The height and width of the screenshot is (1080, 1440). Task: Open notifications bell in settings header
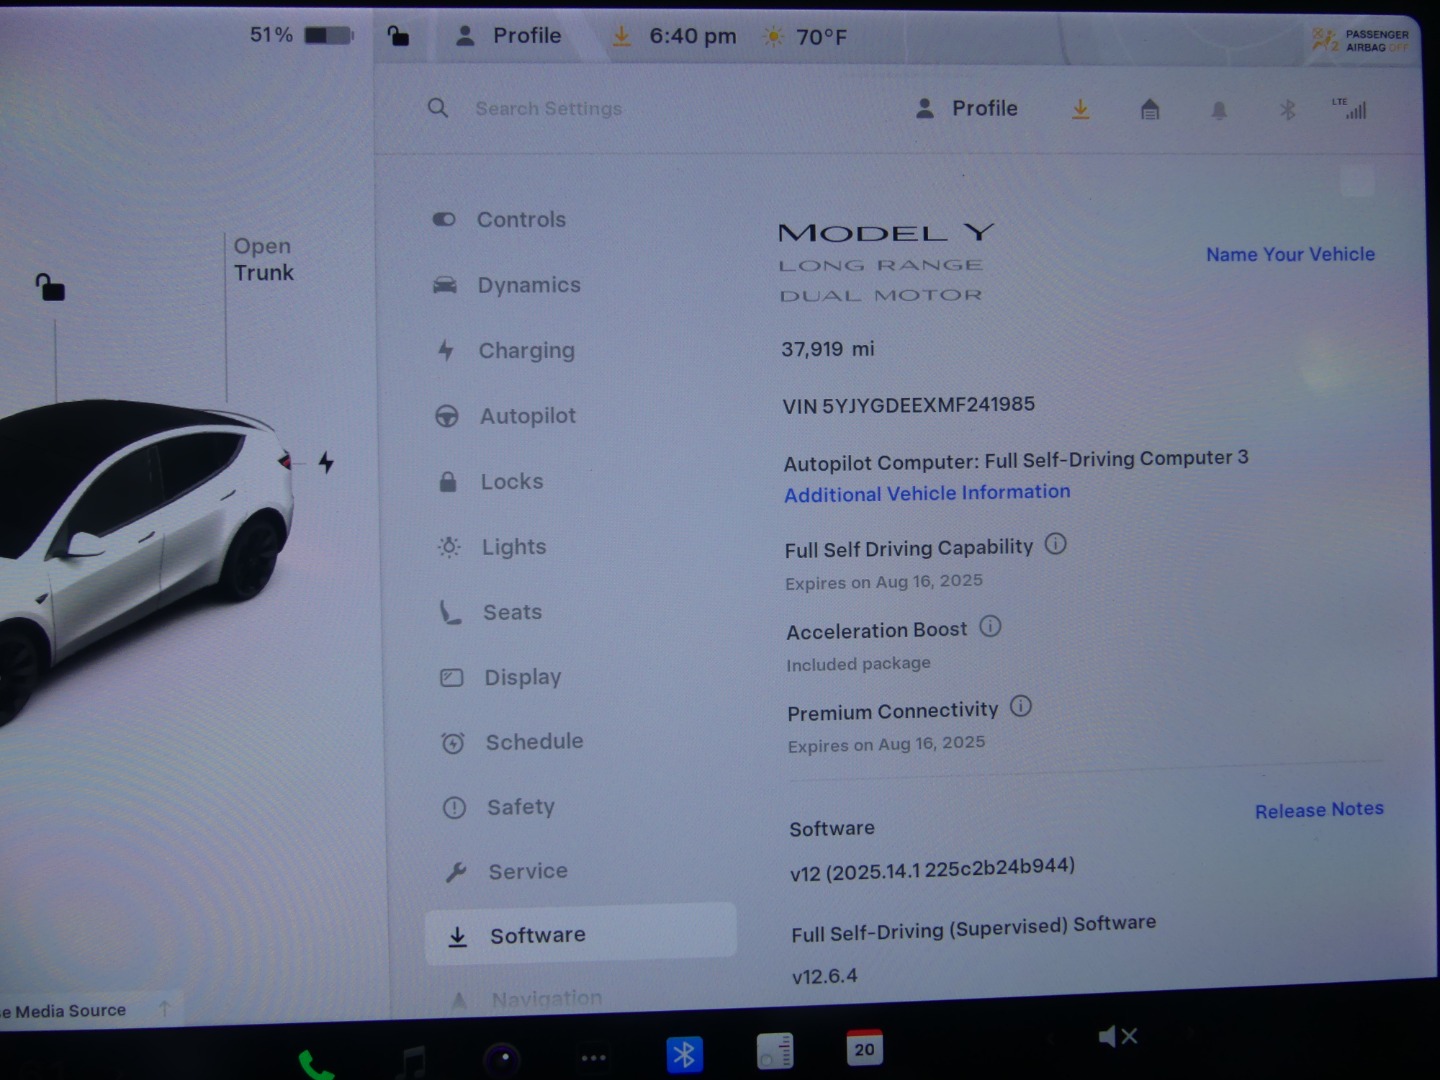click(1218, 110)
